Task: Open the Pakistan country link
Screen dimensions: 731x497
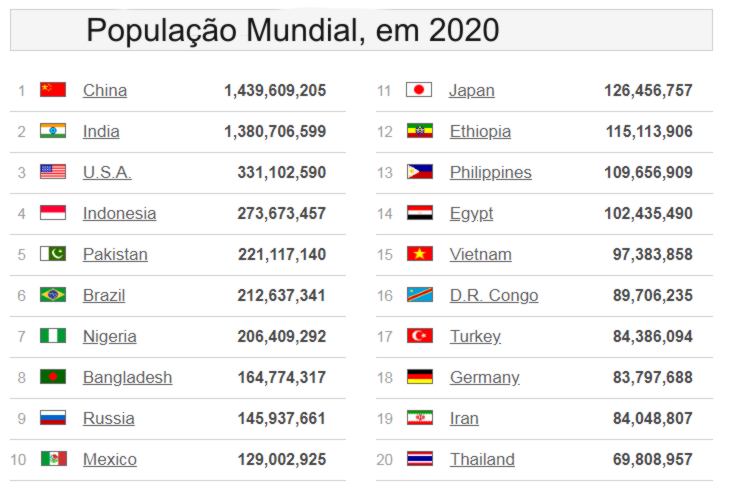Action: tap(115, 254)
